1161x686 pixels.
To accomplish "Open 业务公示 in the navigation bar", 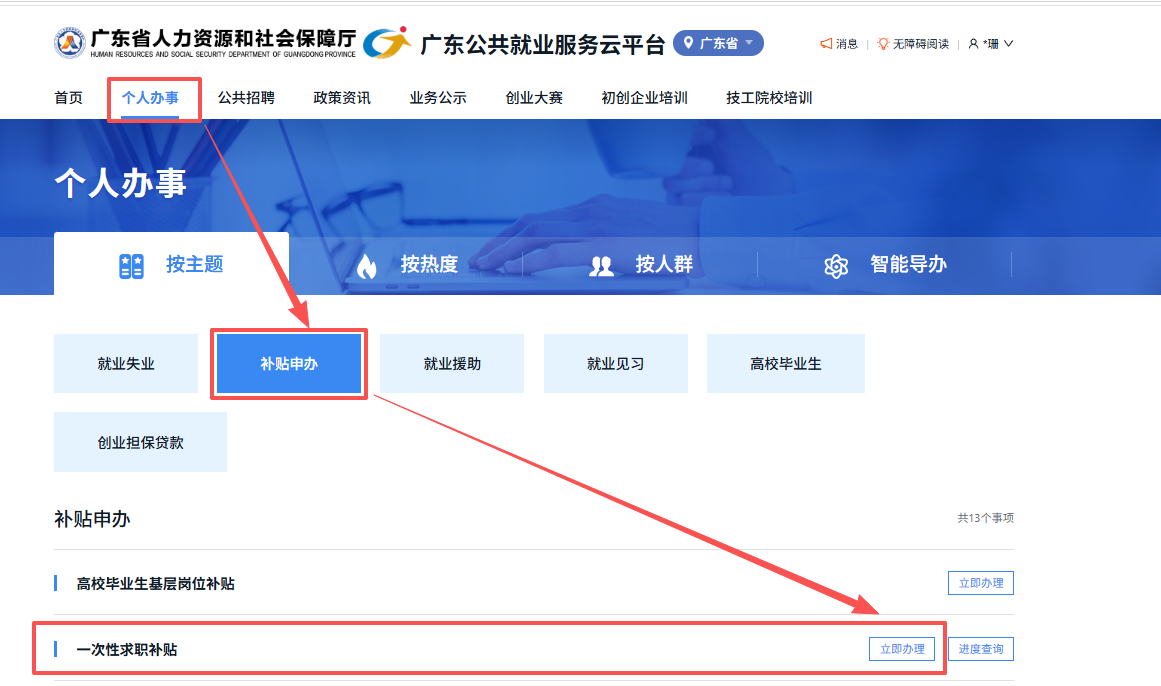I will [x=438, y=98].
